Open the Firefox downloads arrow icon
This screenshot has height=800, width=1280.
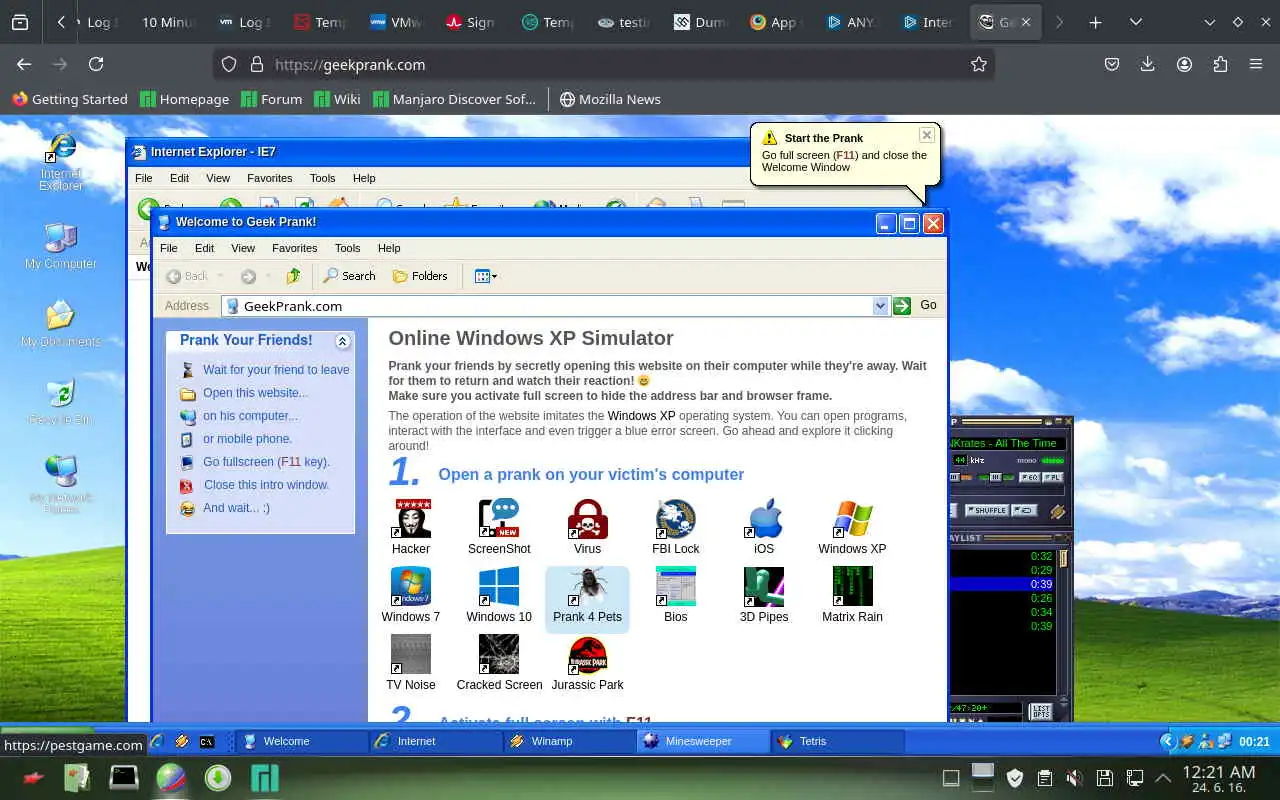coord(1148,64)
